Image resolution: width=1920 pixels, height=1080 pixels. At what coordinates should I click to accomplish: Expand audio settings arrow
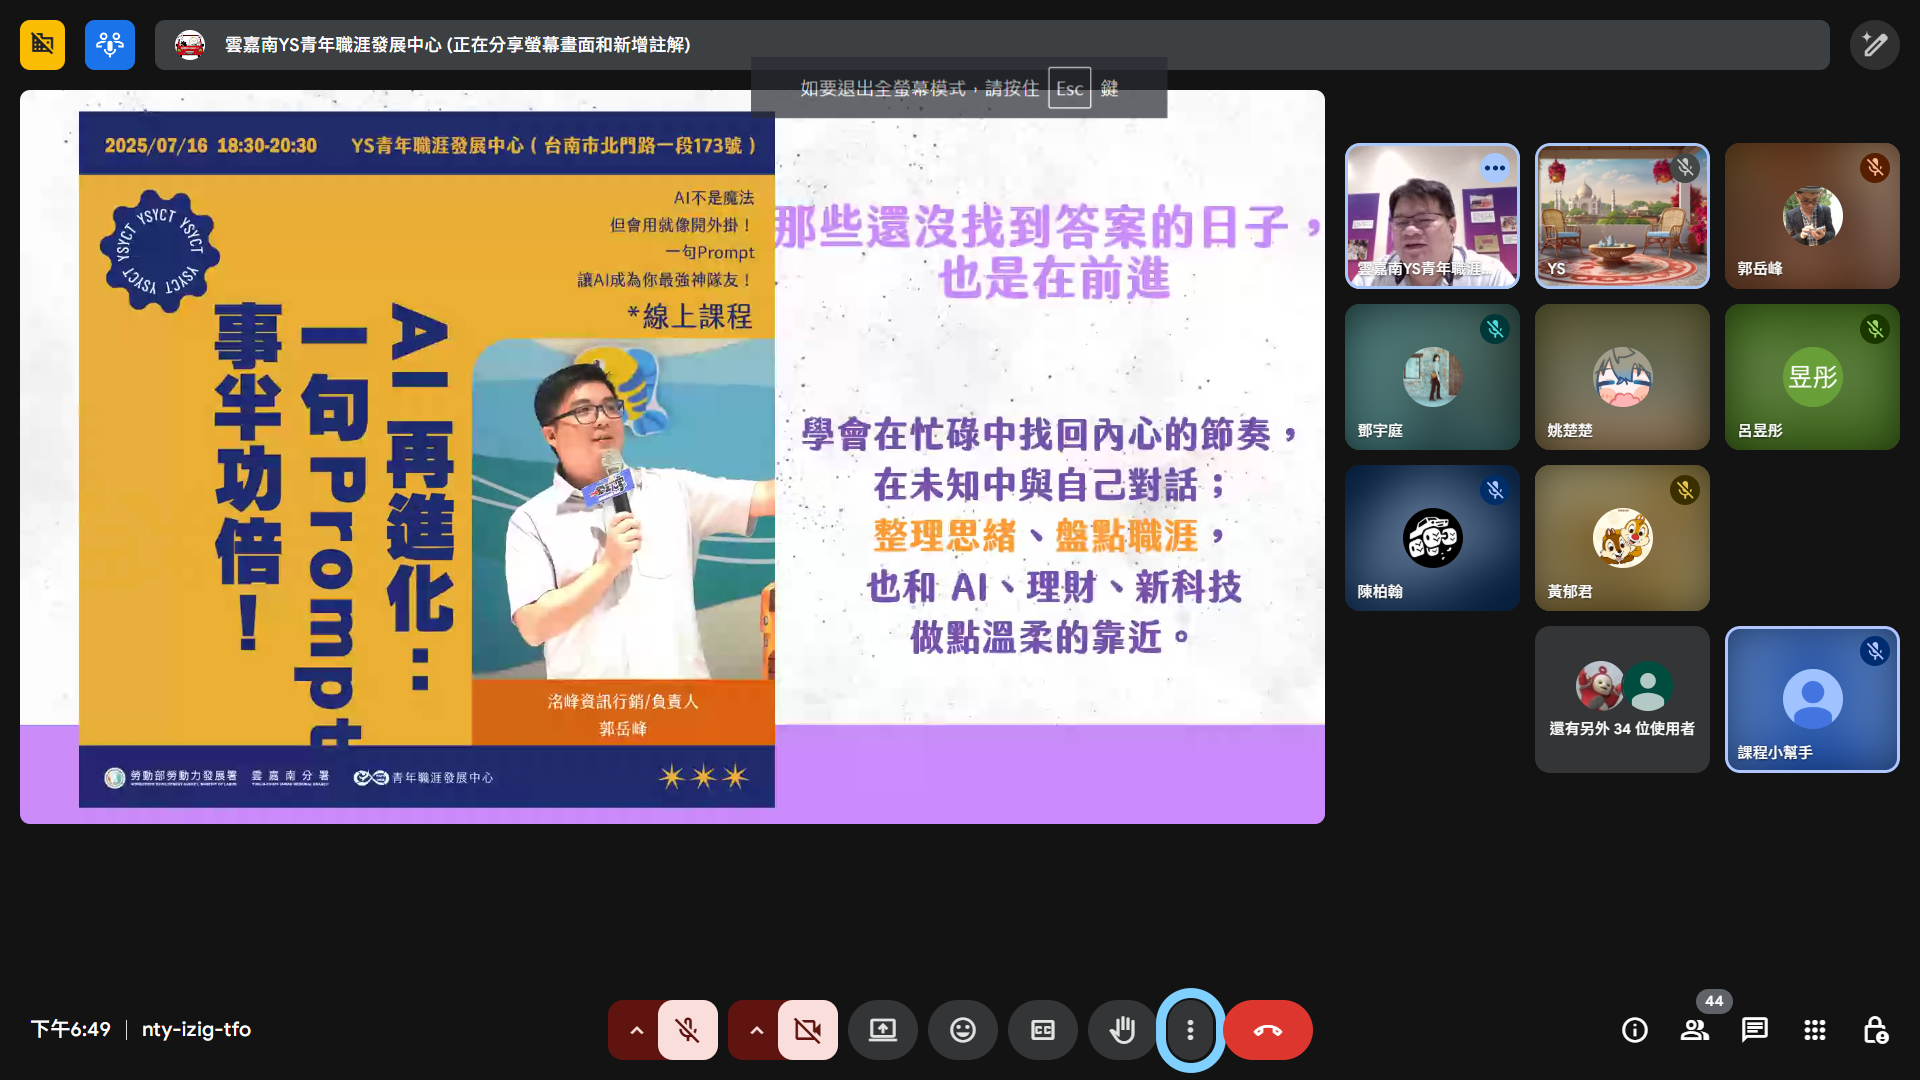[x=636, y=1030]
